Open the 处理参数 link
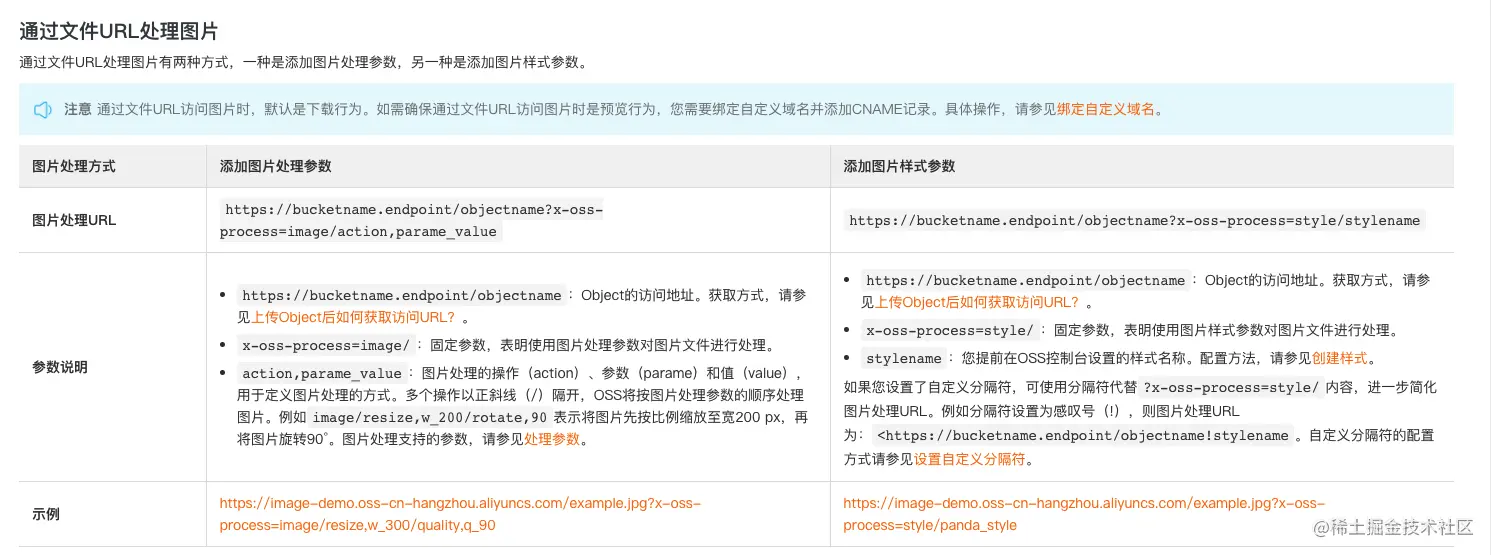Viewport: 1491px width, 555px height. 552,439
